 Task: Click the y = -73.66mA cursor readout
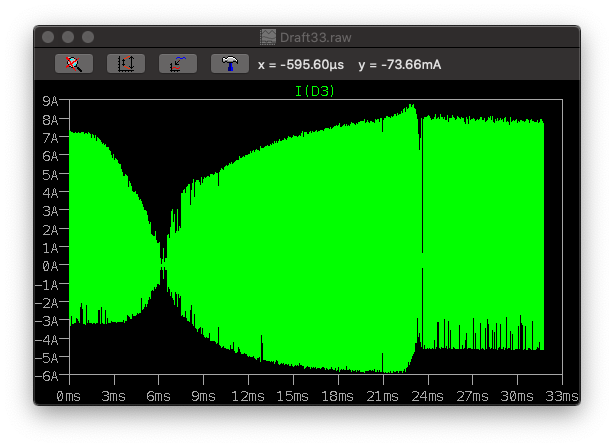[400, 65]
